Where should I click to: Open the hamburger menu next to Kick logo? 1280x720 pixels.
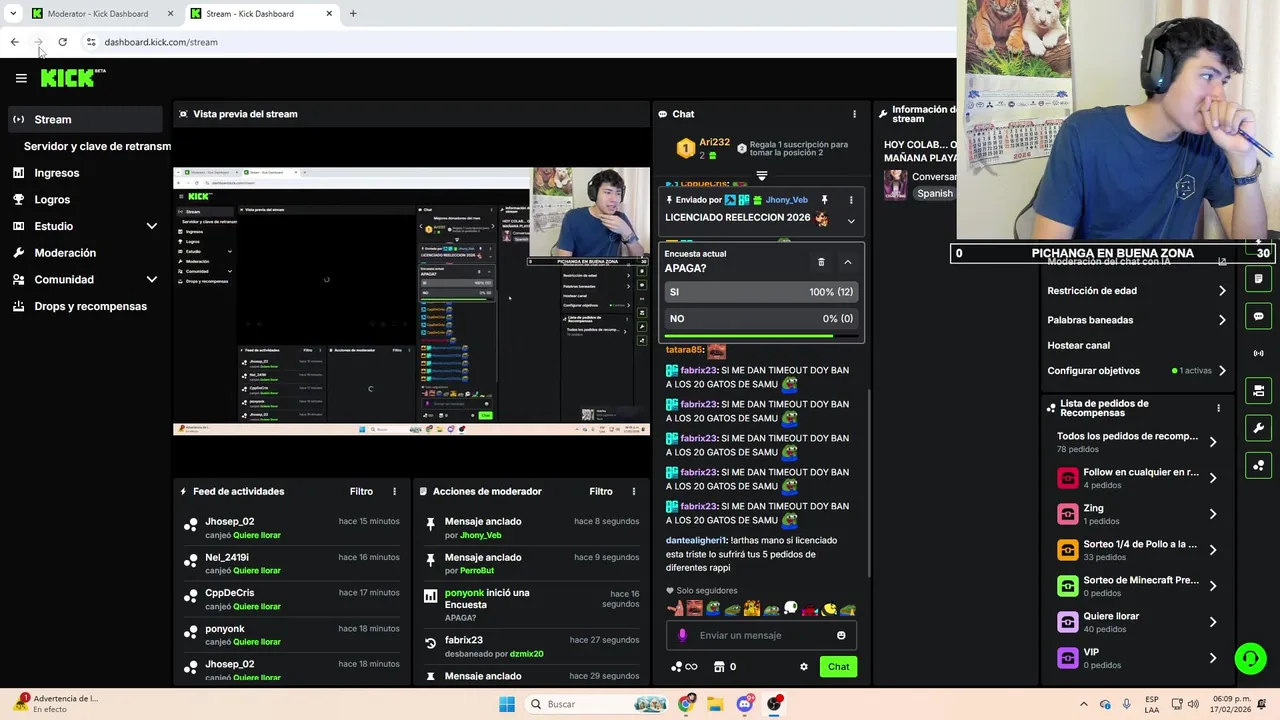21,78
